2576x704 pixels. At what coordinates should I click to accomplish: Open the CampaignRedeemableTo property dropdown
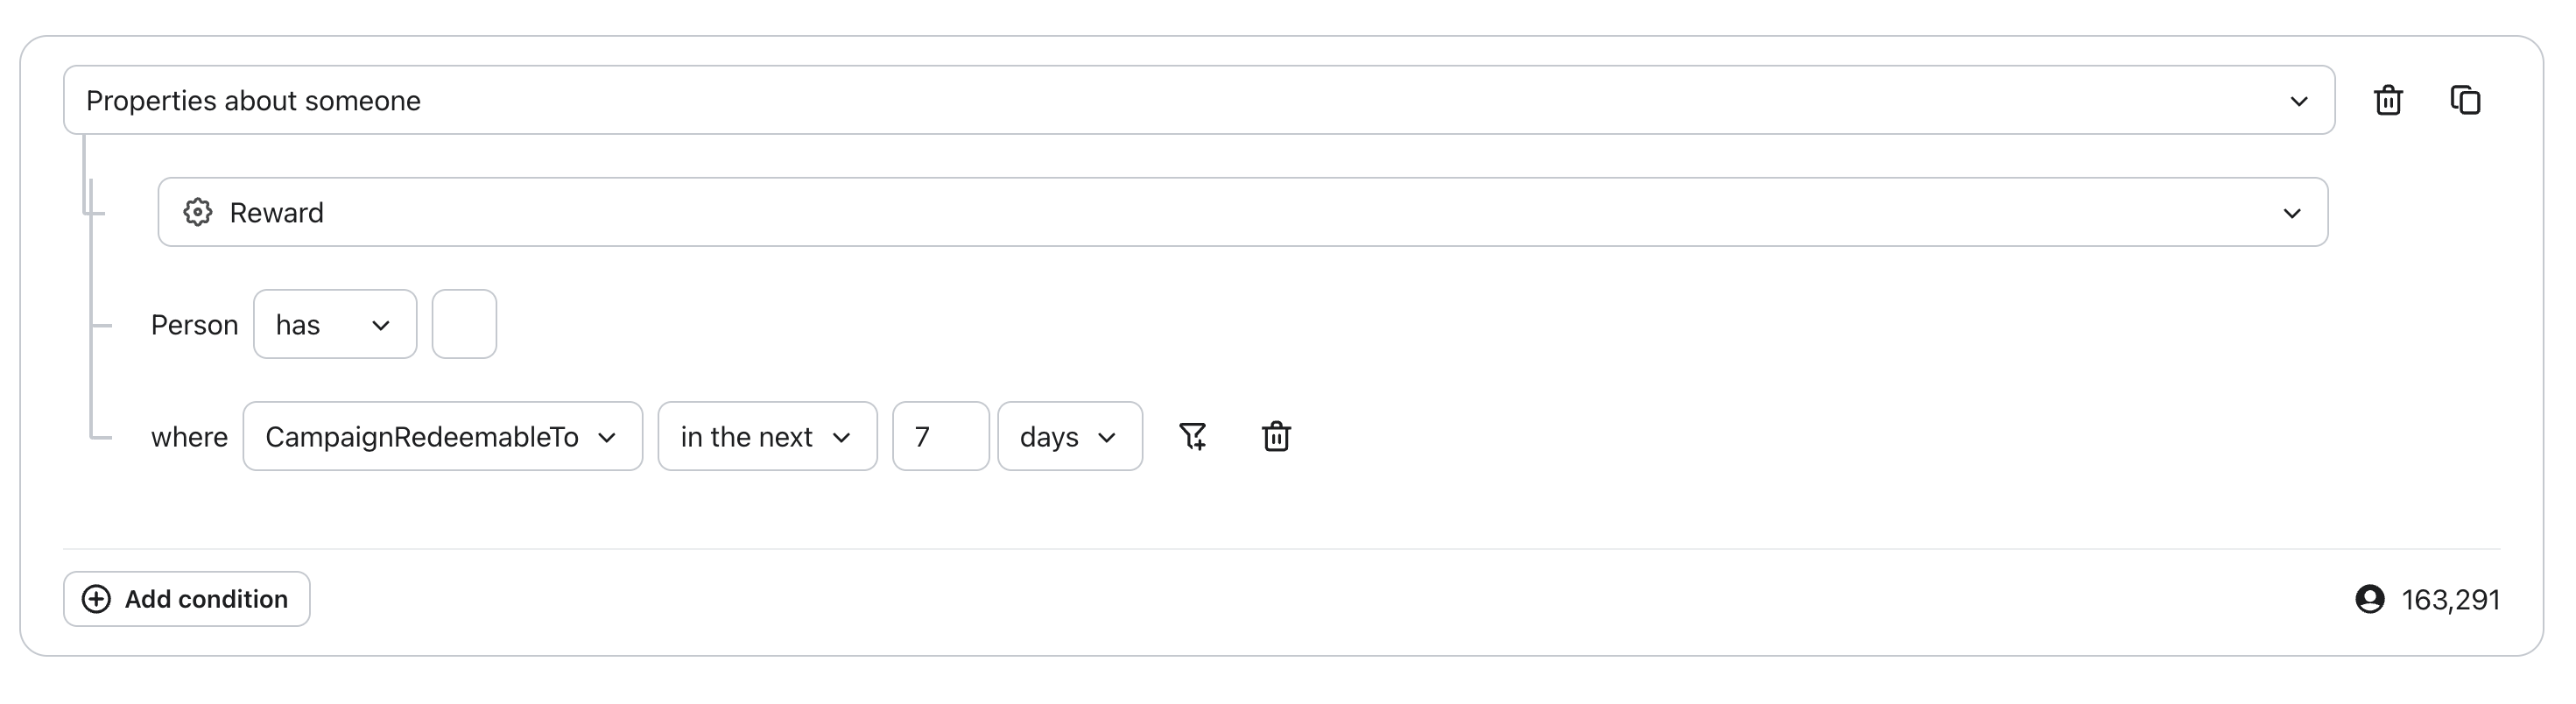[x=442, y=437]
